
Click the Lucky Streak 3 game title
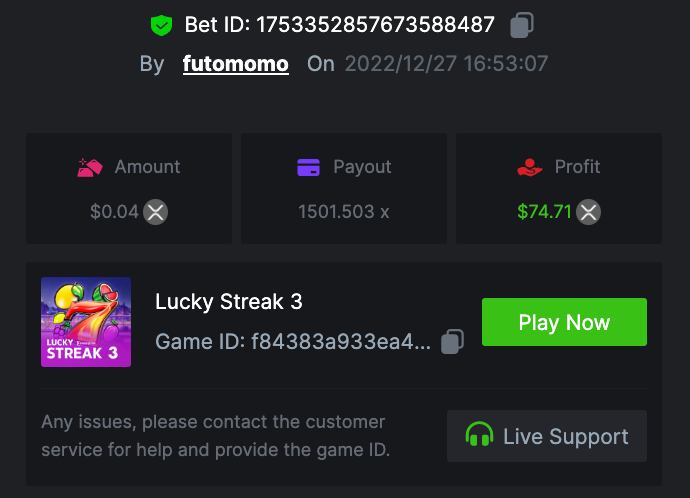coord(229,301)
